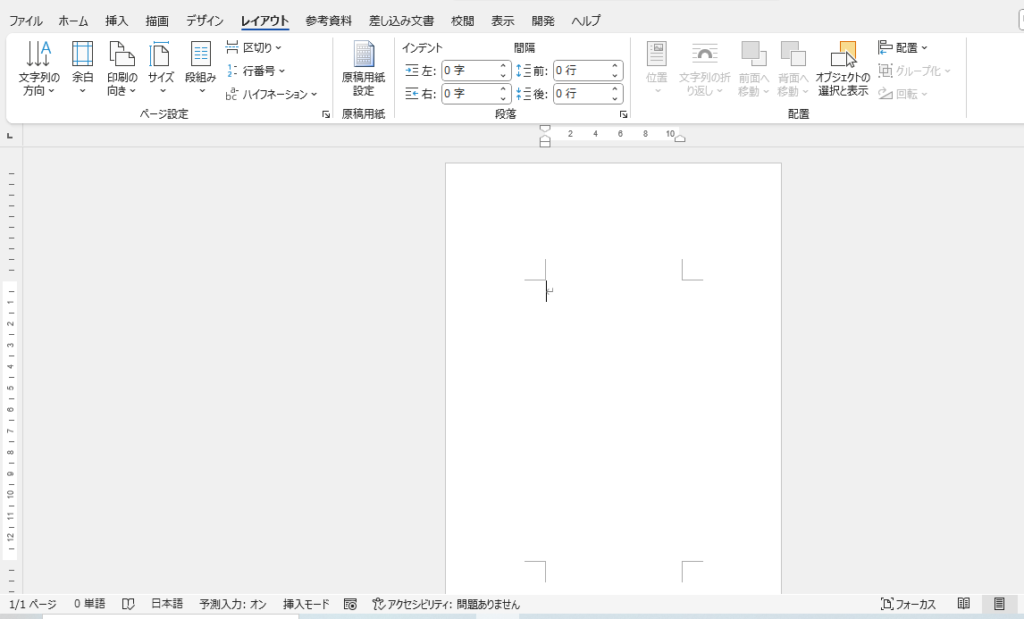The image size is (1024, 619).
Task: Click the 日本語 language status
Action: click(167, 604)
